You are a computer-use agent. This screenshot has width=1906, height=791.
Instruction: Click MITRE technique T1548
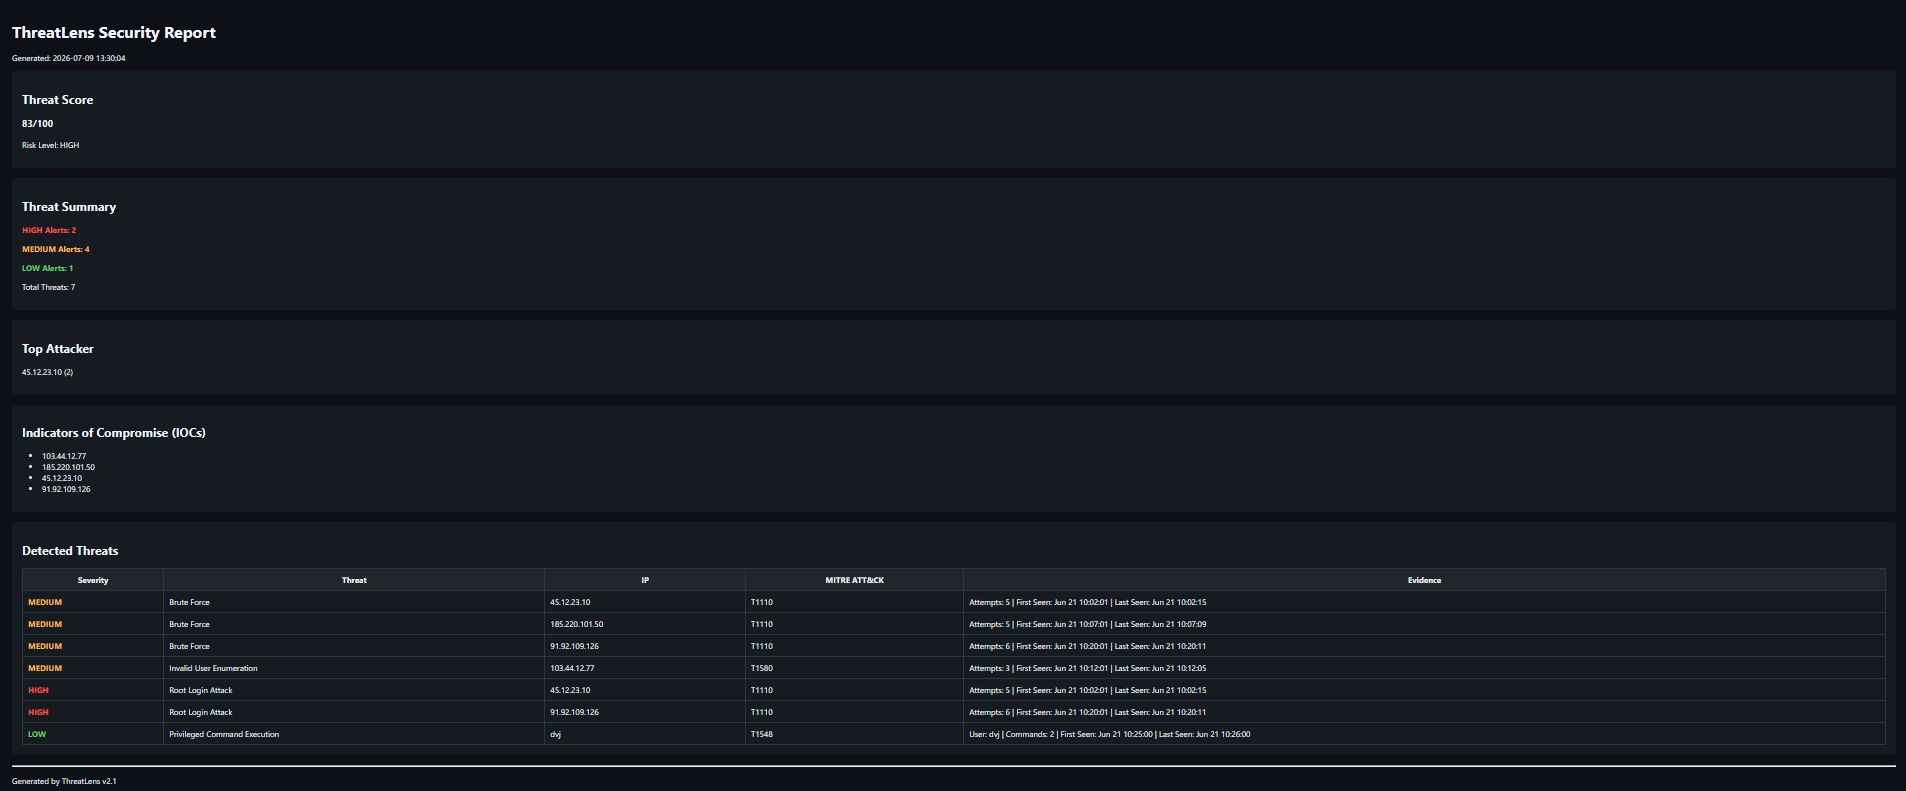coord(761,734)
